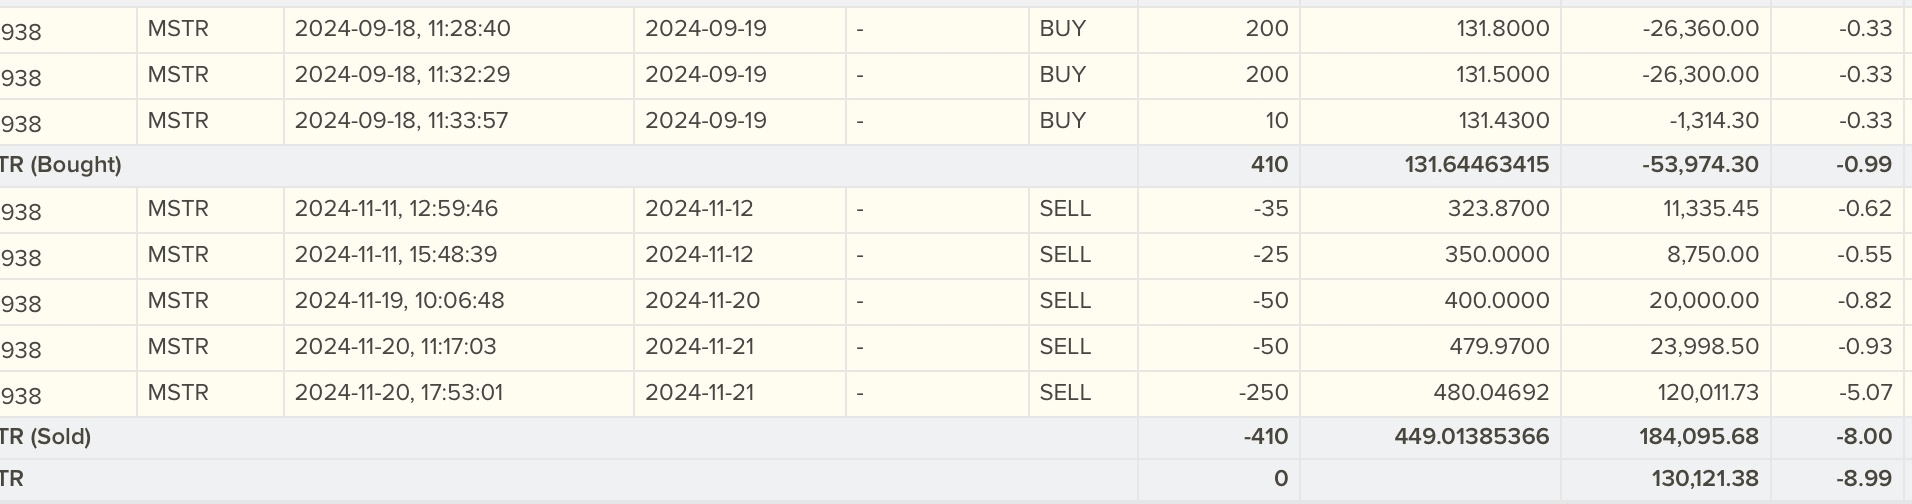Select the 131.8000 price cell

tap(1502, 29)
